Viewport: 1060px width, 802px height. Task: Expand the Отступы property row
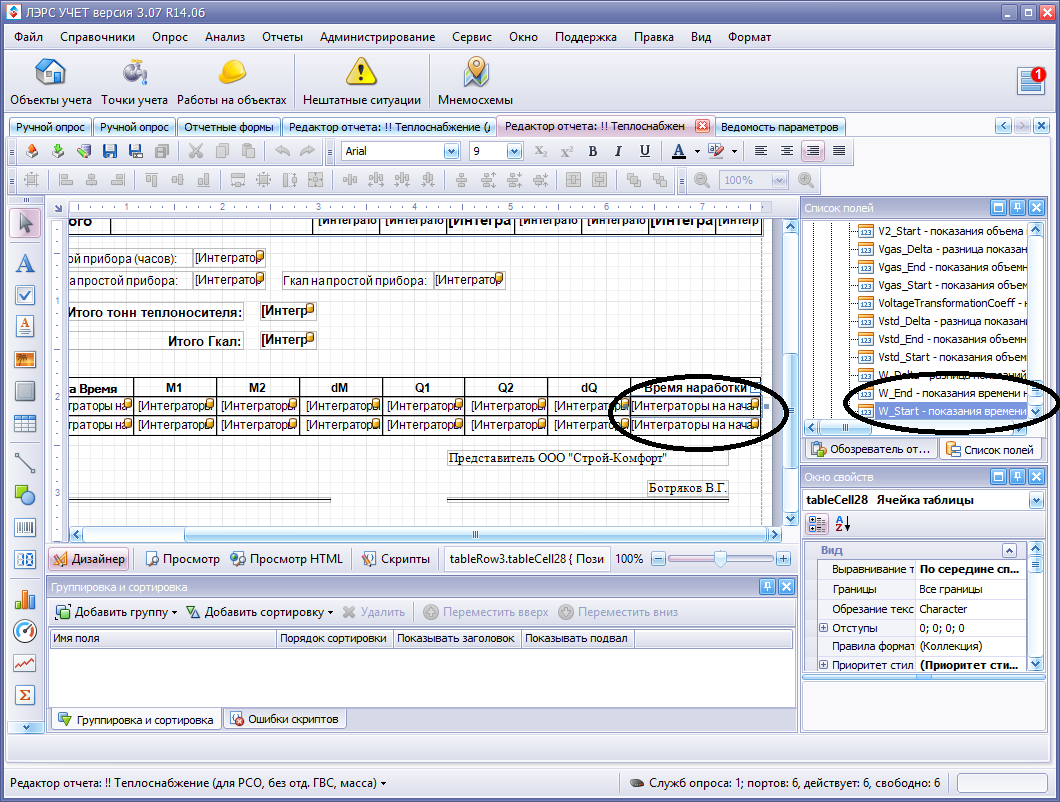(823, 628)
